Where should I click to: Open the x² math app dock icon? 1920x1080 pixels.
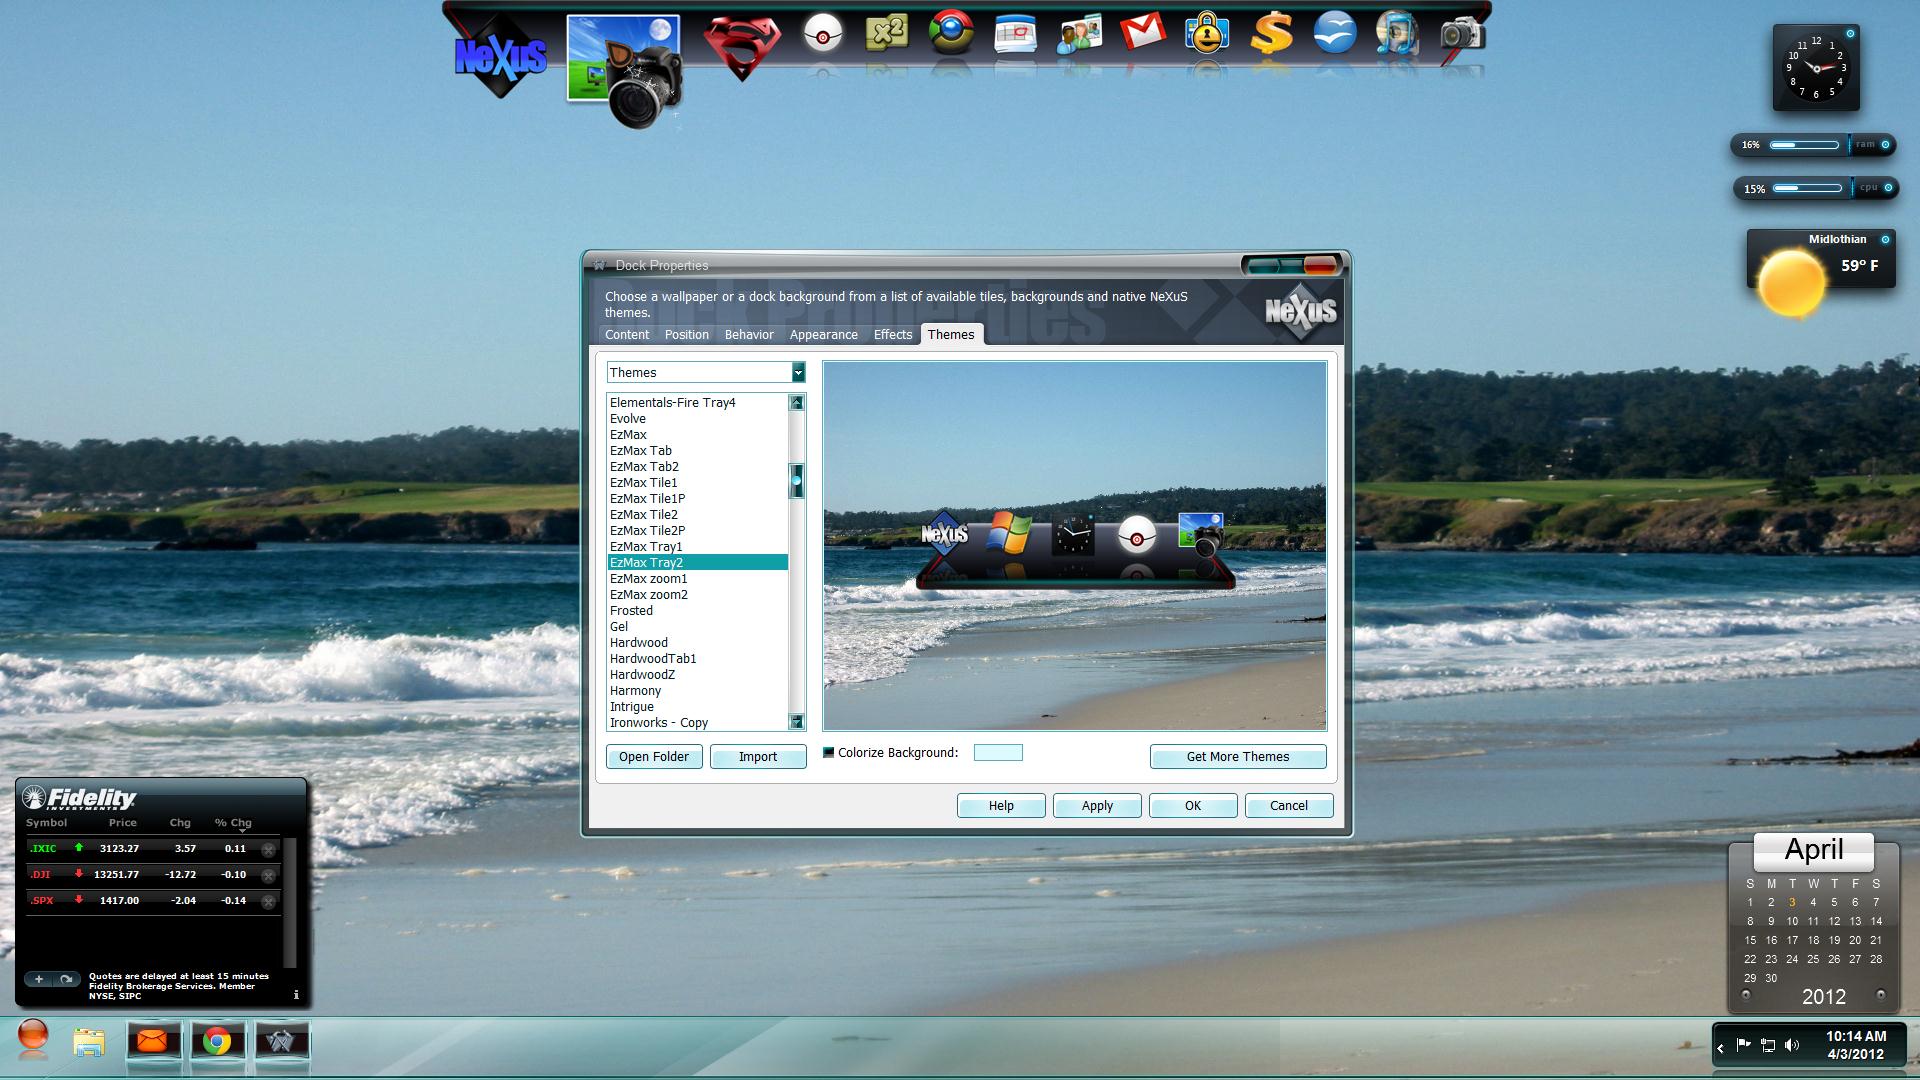(x=886, y=33)
